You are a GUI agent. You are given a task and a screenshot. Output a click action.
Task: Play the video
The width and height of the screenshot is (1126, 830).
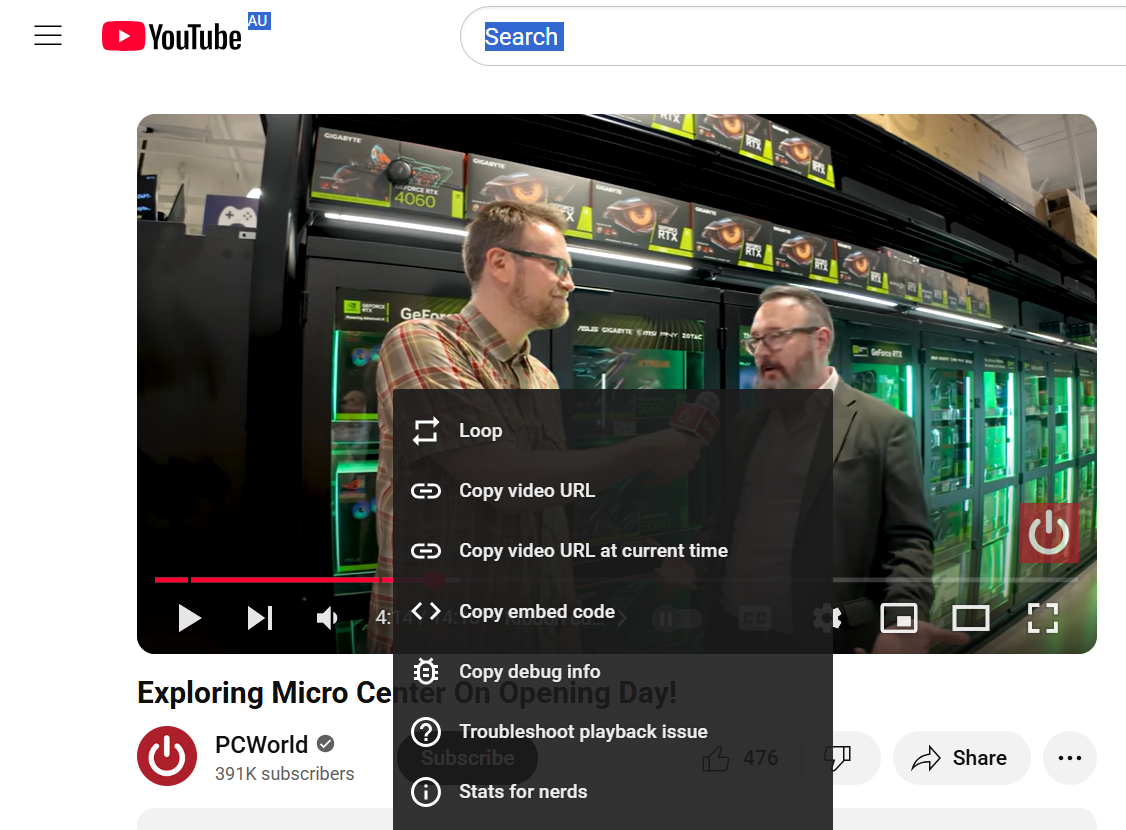point(189,618)
